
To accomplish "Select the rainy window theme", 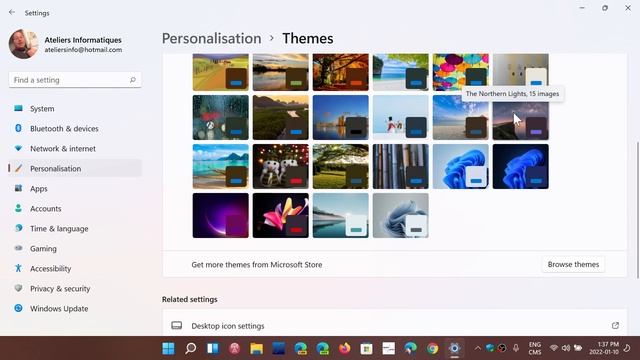I will [x=220, y=118].
